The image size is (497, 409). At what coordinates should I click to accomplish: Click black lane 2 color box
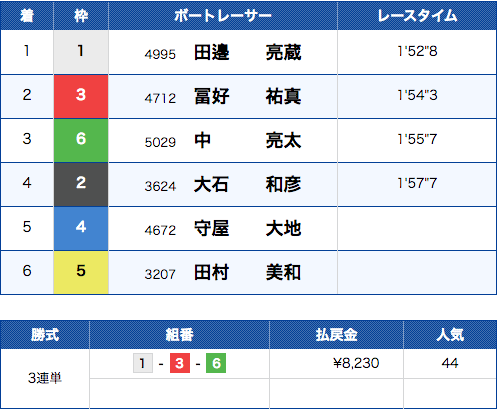coord(81,184)
